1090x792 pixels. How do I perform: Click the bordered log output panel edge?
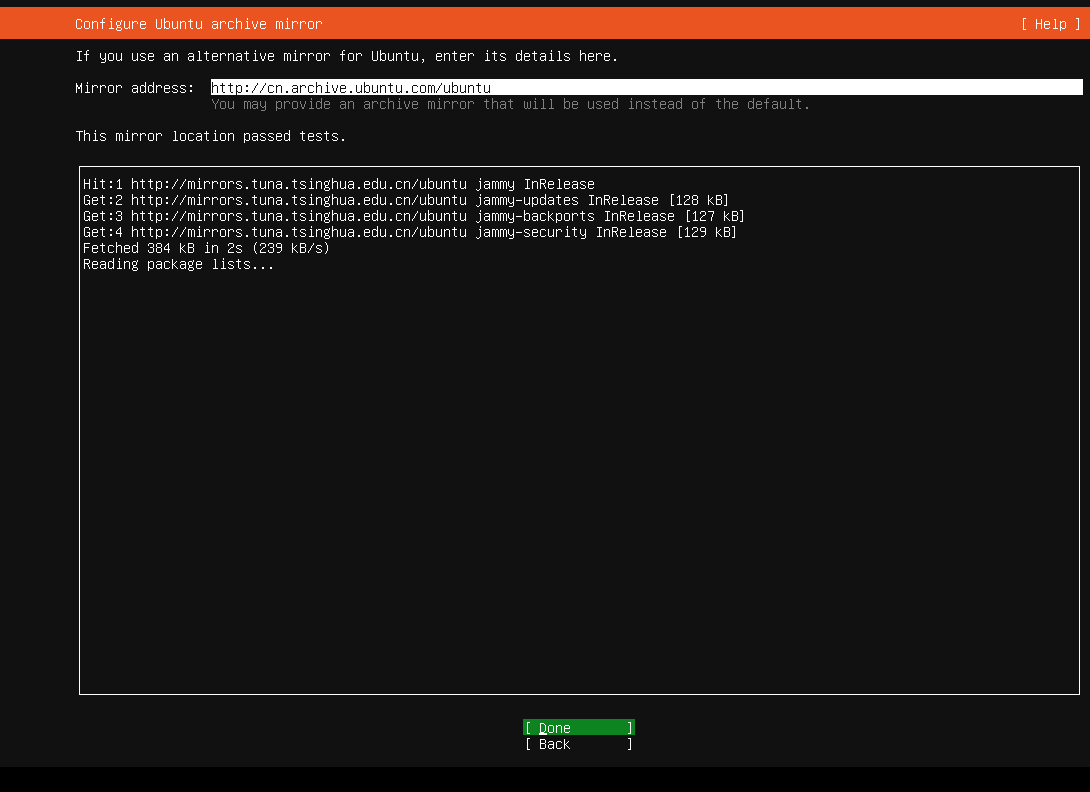click(x=80, y=430)
